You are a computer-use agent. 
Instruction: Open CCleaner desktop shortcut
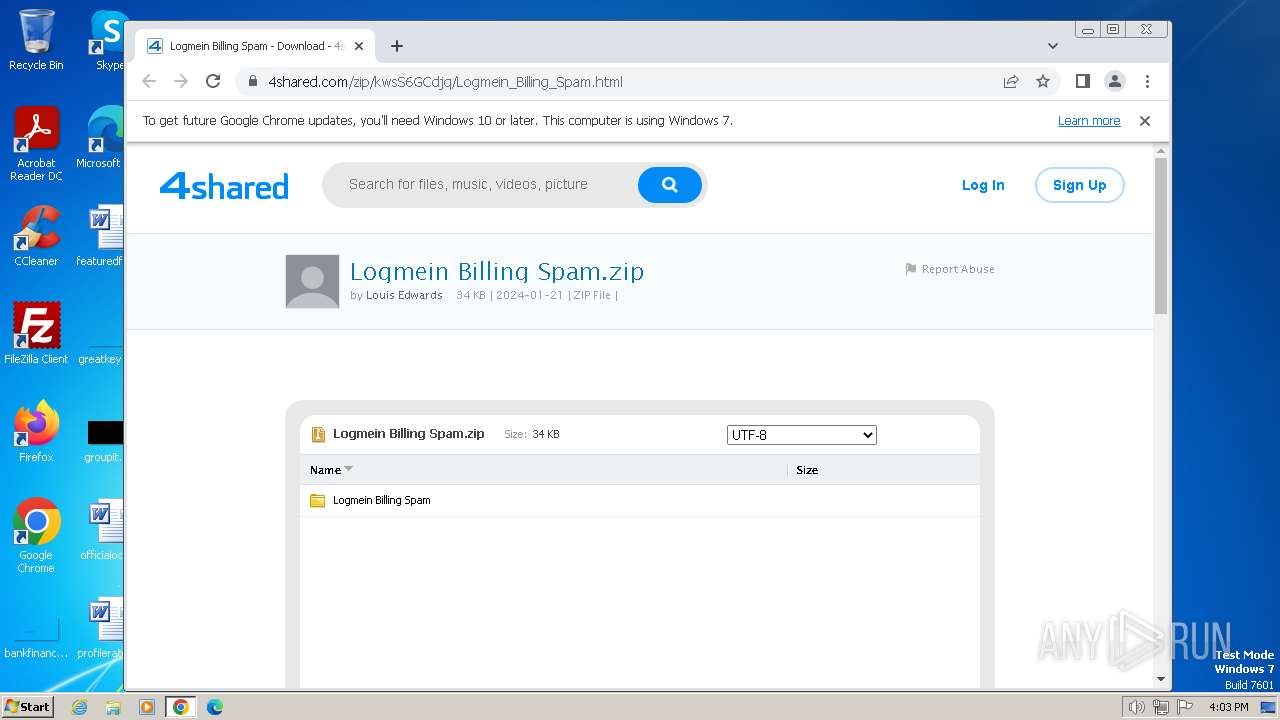click(x=36, y=237)
